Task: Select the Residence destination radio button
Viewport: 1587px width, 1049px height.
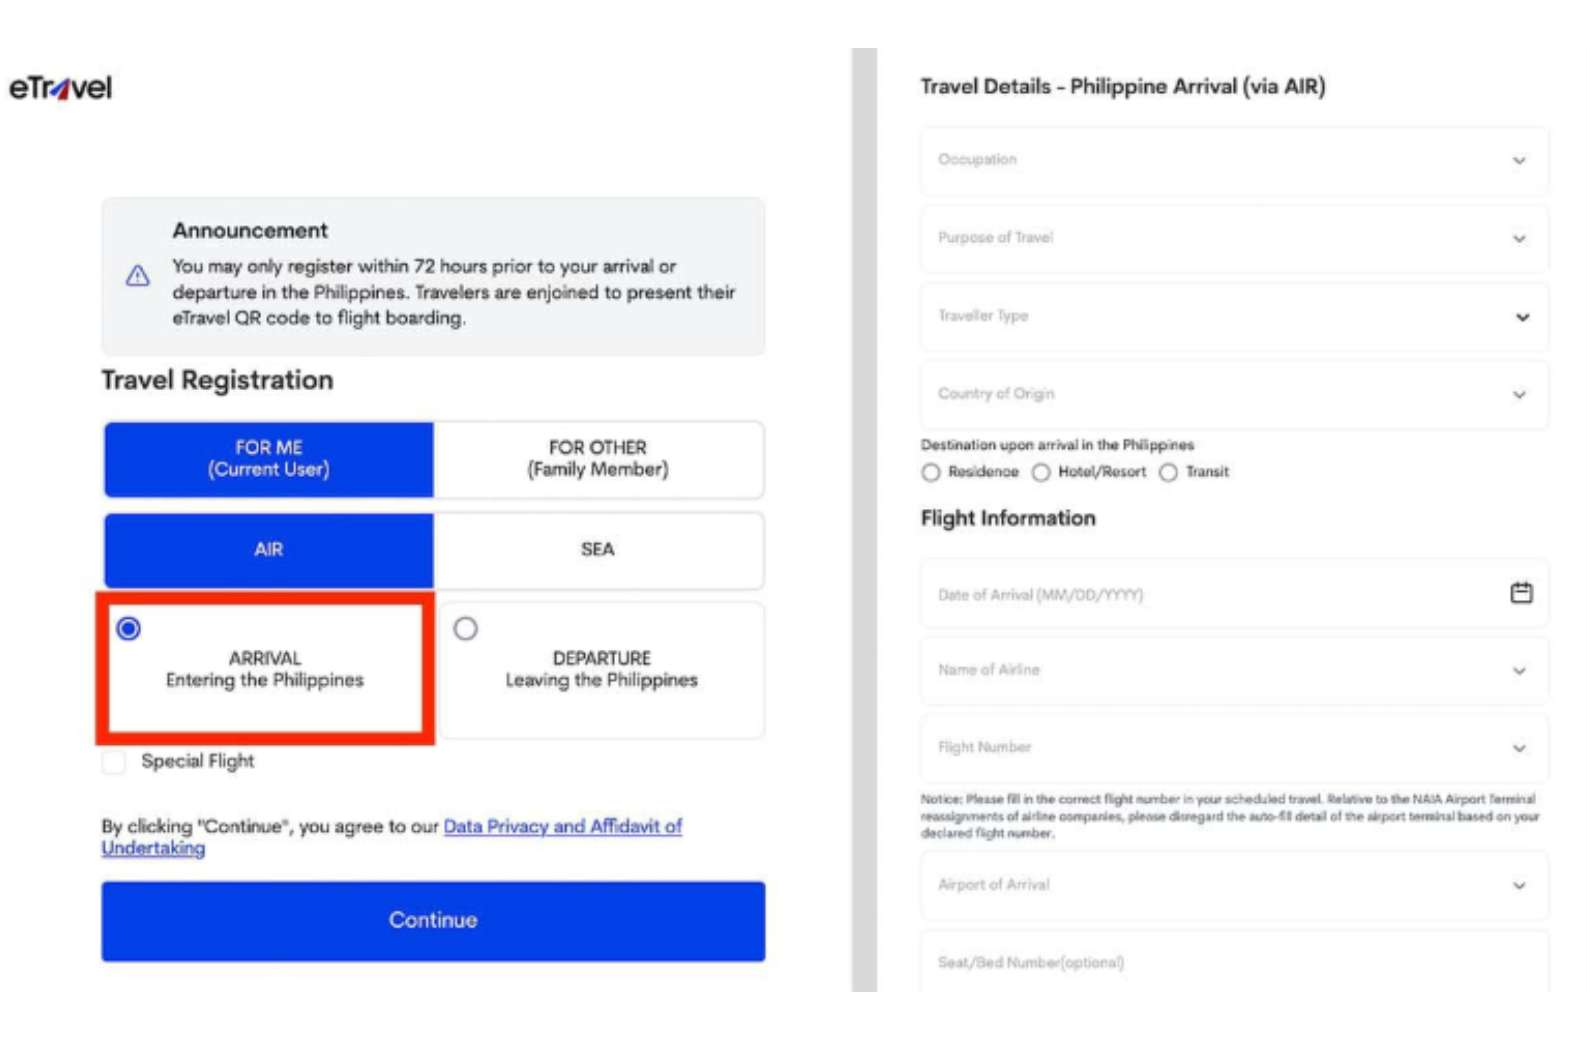Action: tap(931, 472)
